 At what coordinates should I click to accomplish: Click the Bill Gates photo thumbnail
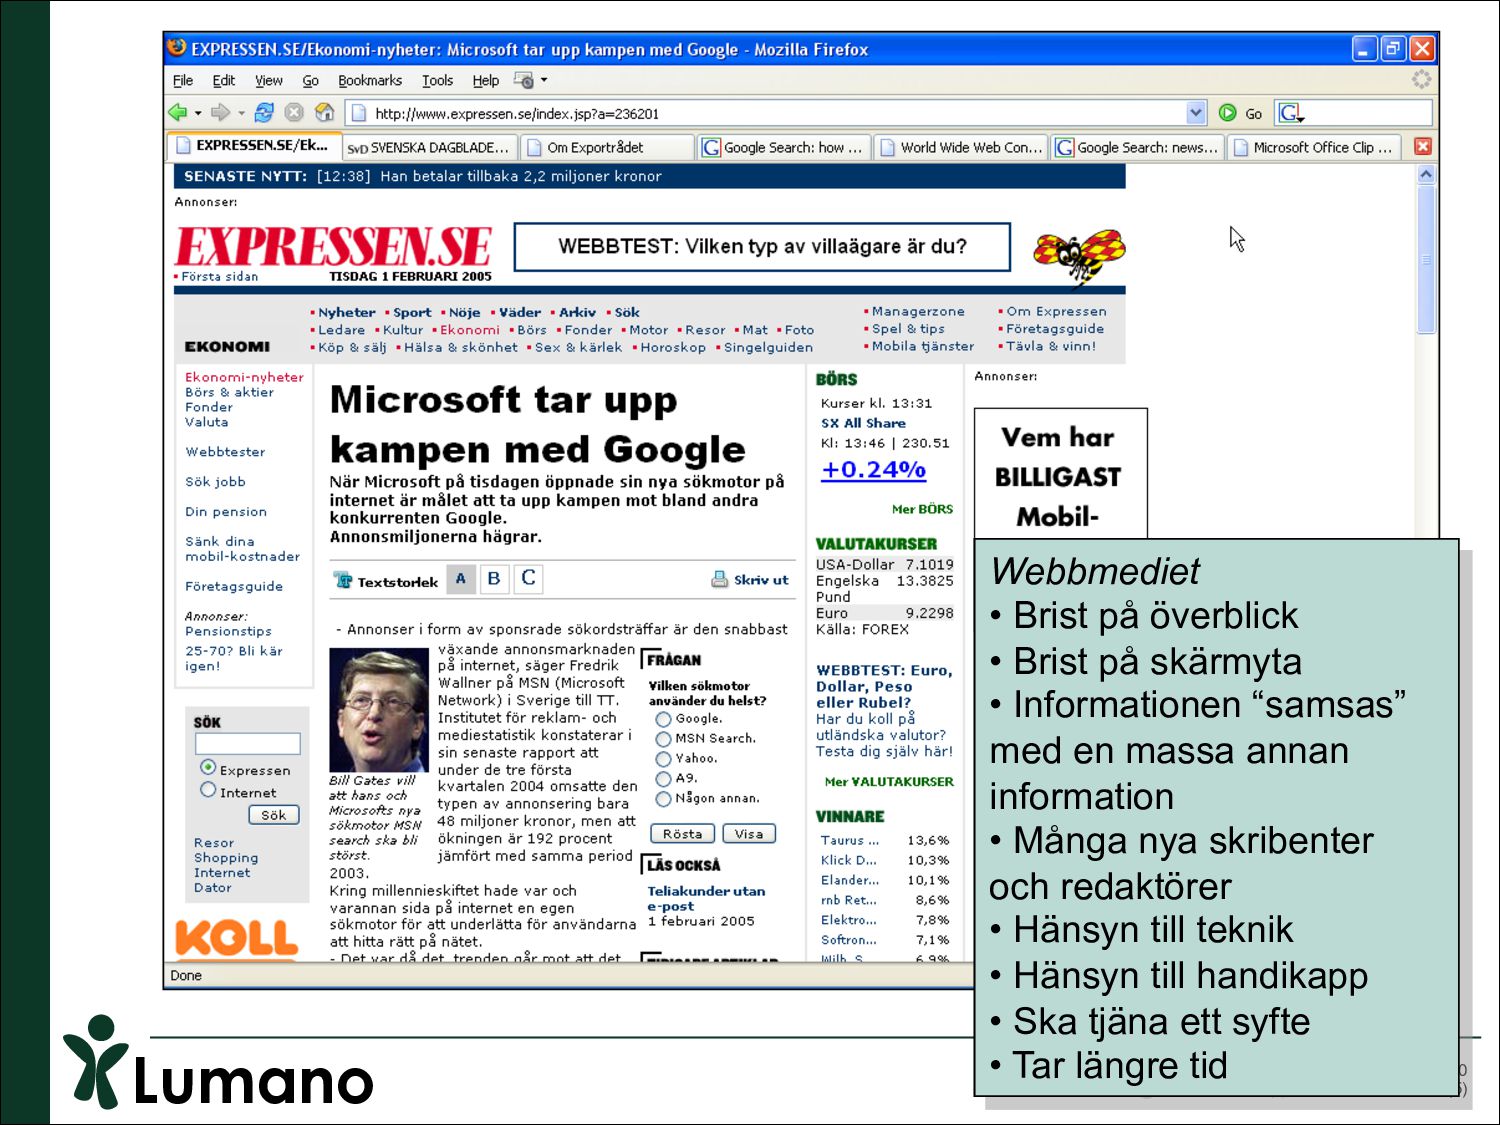378,710
